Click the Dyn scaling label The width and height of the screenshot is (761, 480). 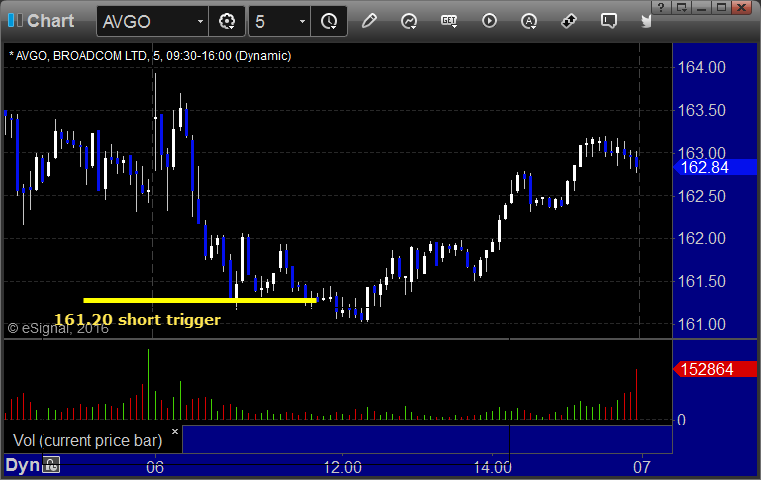tap(22, 465)
